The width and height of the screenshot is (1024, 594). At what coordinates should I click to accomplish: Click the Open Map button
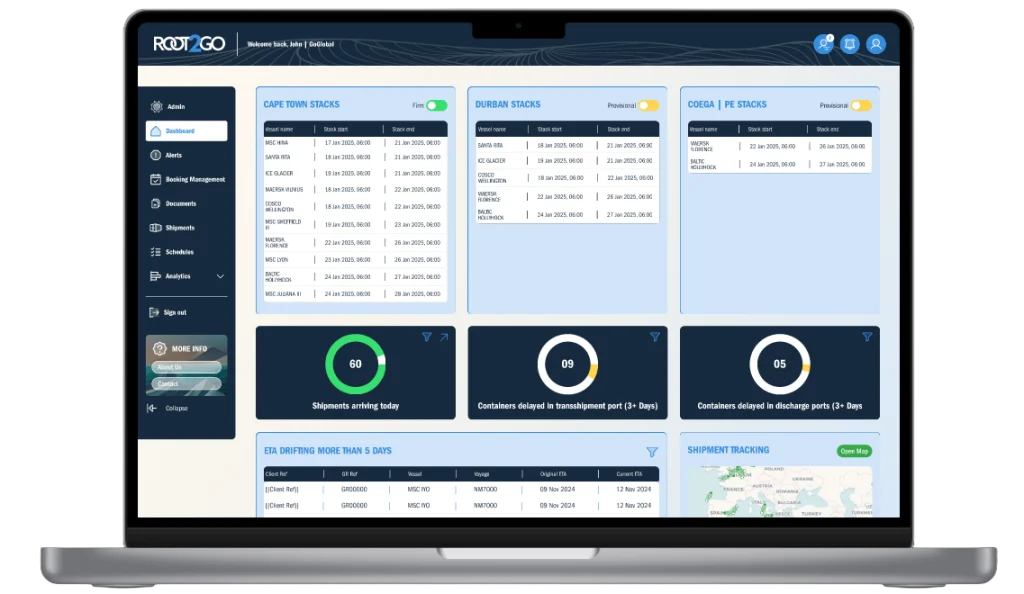(854, 451)
